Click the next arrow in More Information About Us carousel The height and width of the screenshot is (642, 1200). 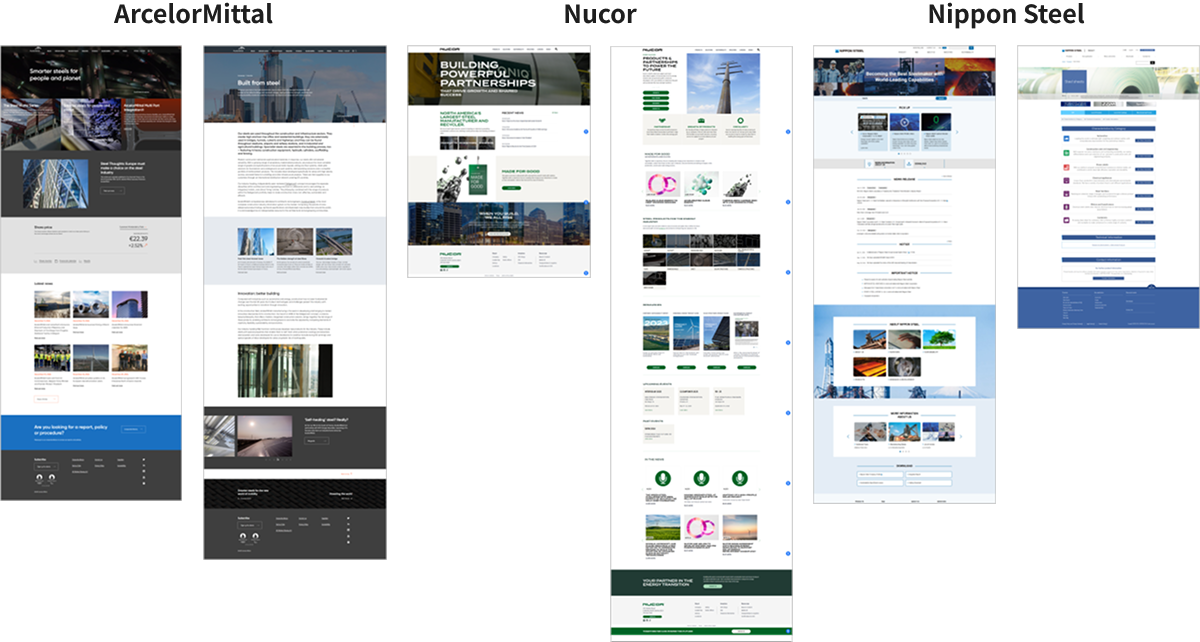coord(961,436)
